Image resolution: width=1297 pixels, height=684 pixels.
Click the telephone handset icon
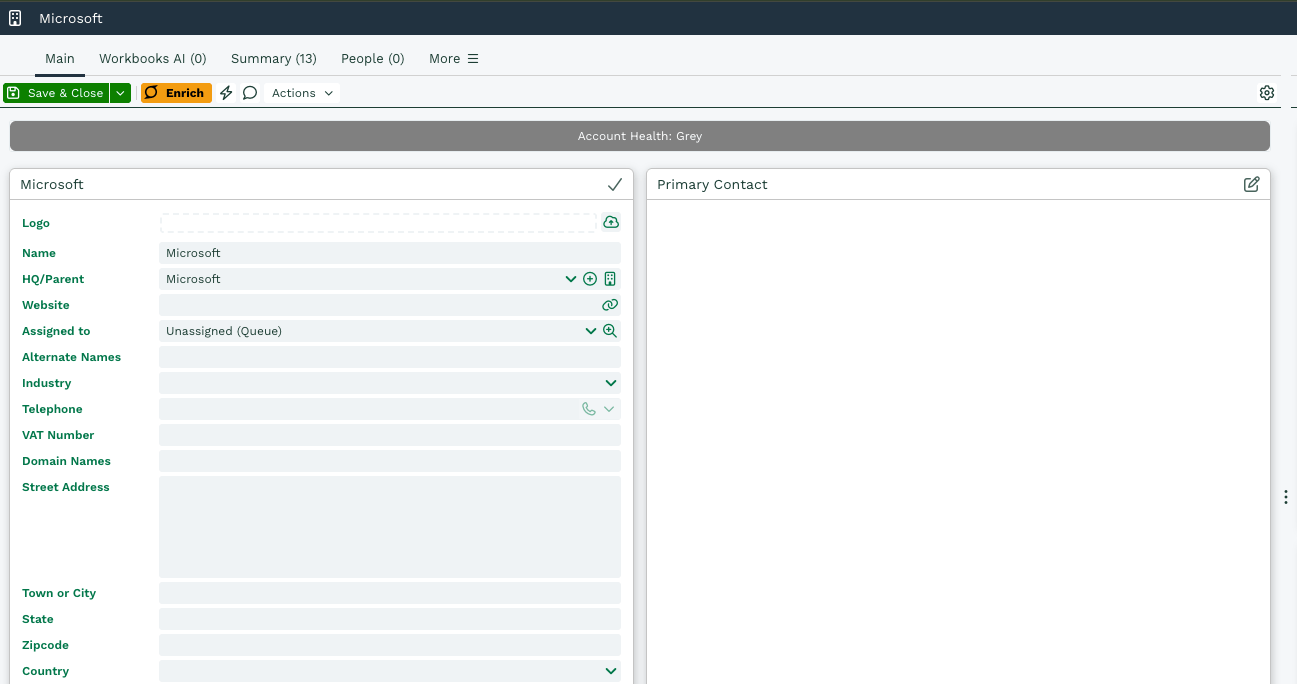coord(589,409)
